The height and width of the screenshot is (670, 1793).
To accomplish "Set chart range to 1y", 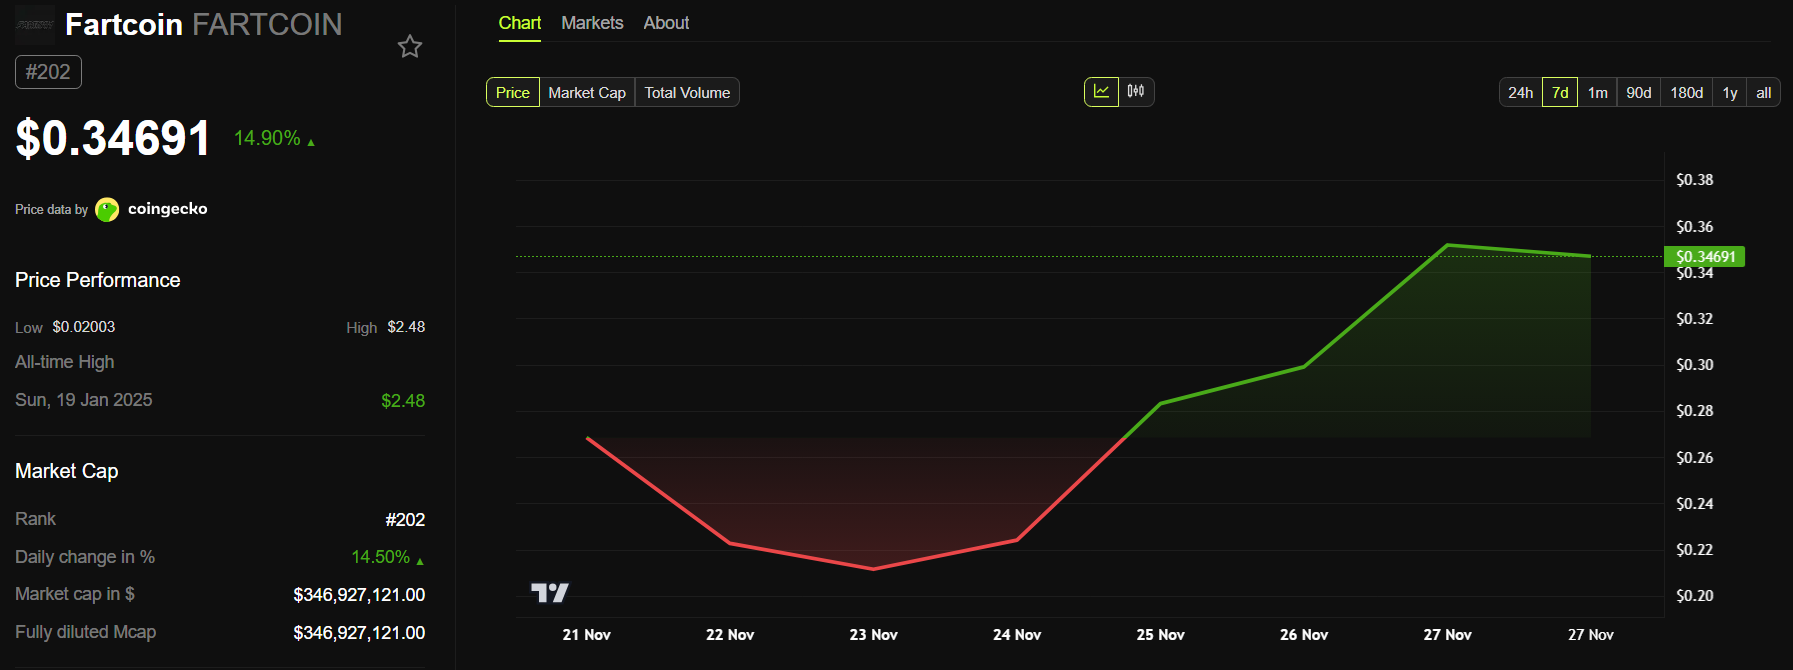I will (x=1730, y=93).
